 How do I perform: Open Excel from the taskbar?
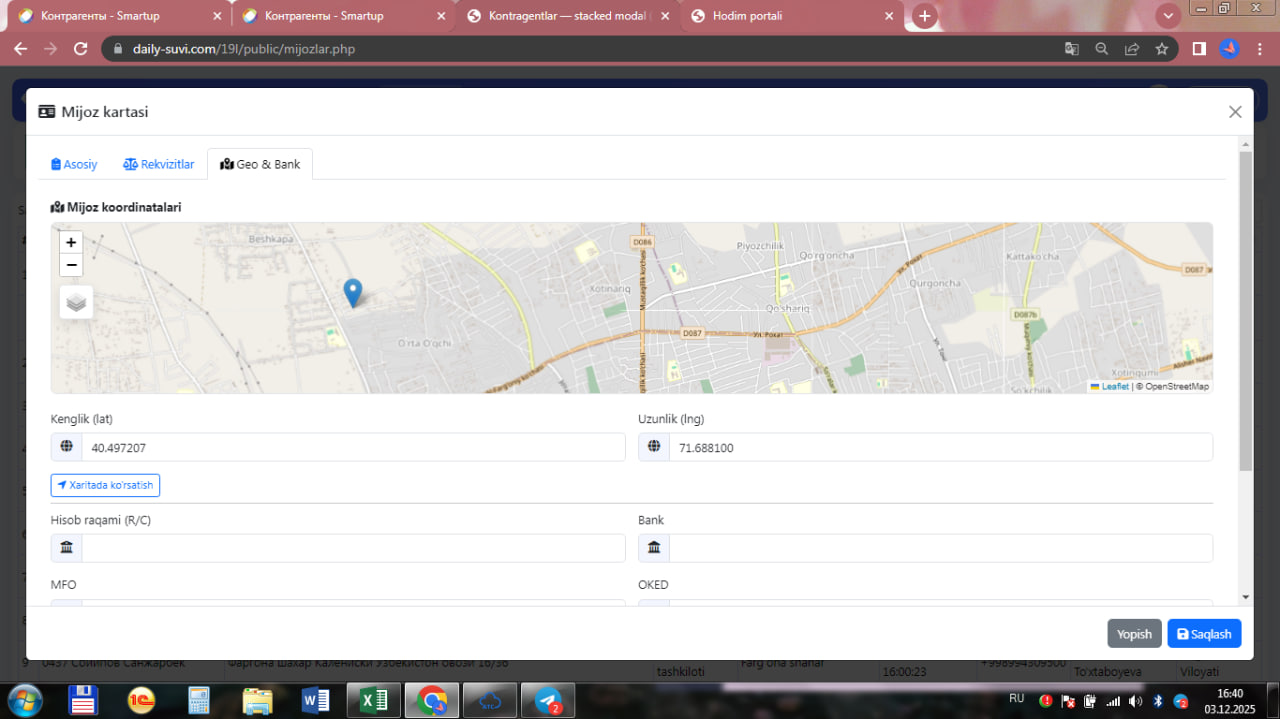[375, 701]
